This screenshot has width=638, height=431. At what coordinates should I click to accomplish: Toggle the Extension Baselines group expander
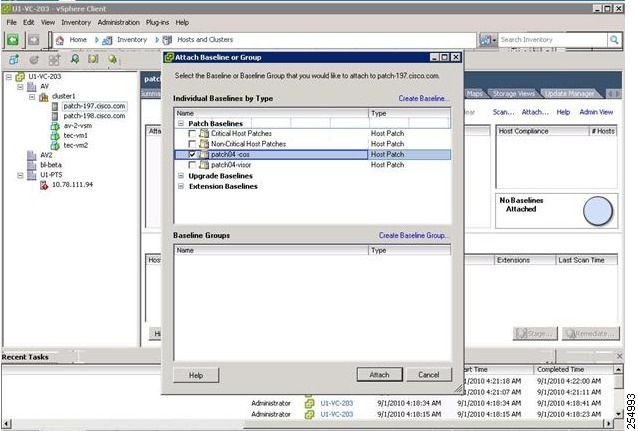(x=181, y=186)
